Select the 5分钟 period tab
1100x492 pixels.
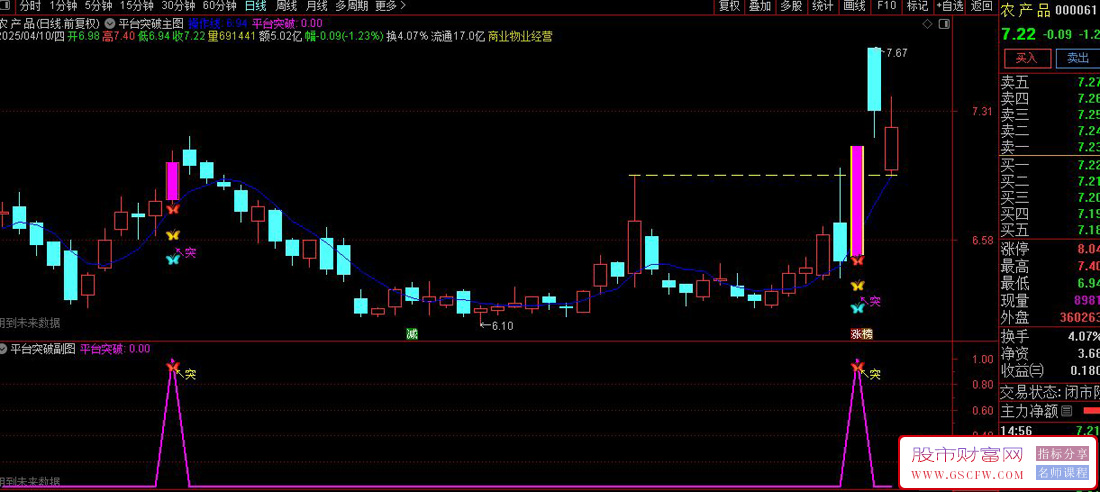(x=98, y=6)
